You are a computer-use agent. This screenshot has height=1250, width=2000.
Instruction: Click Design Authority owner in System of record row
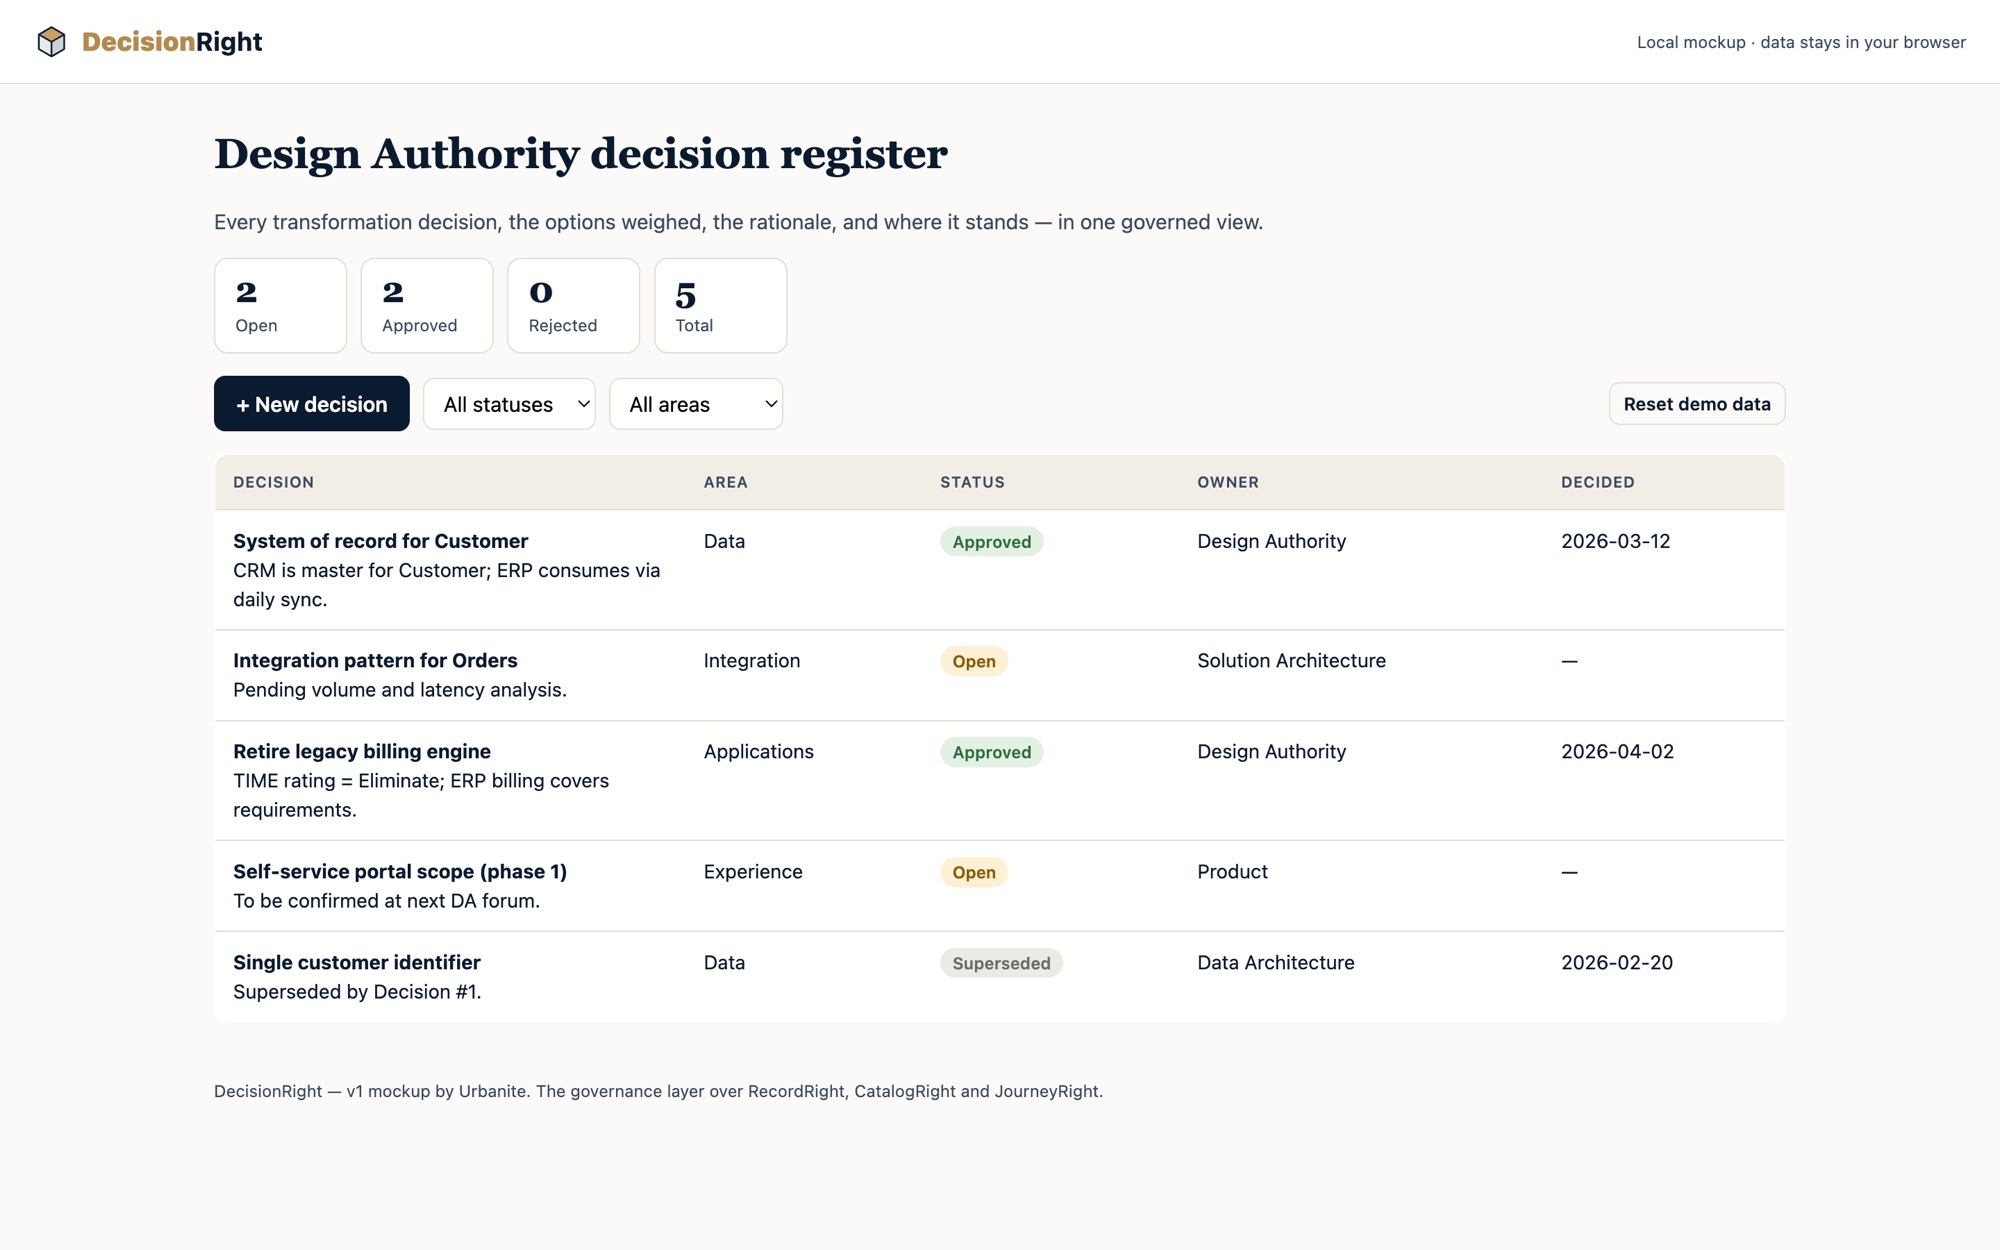pos(1272,541)
